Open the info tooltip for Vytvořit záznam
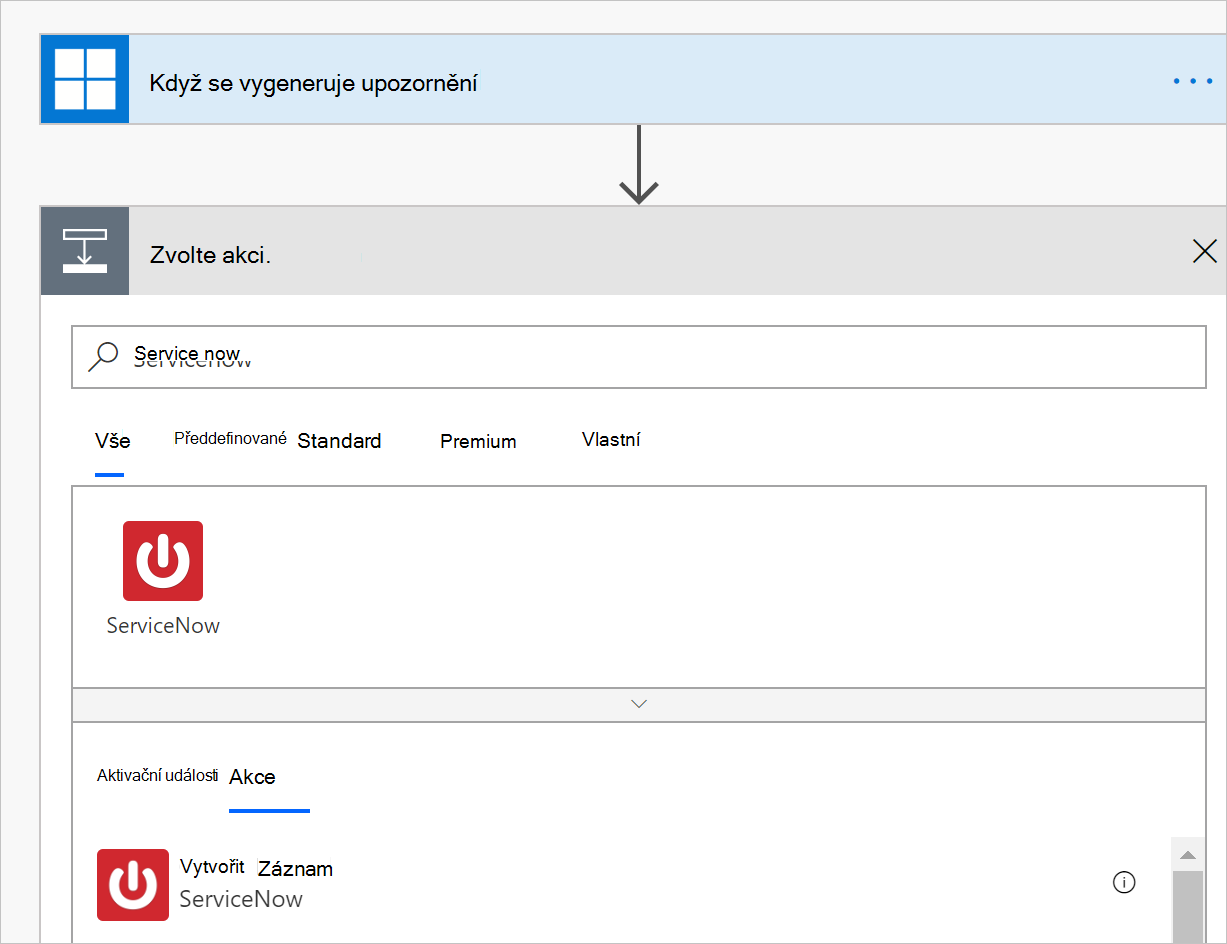The width and height of the screenshot is (1227, 944). (x=1124, y=882)
